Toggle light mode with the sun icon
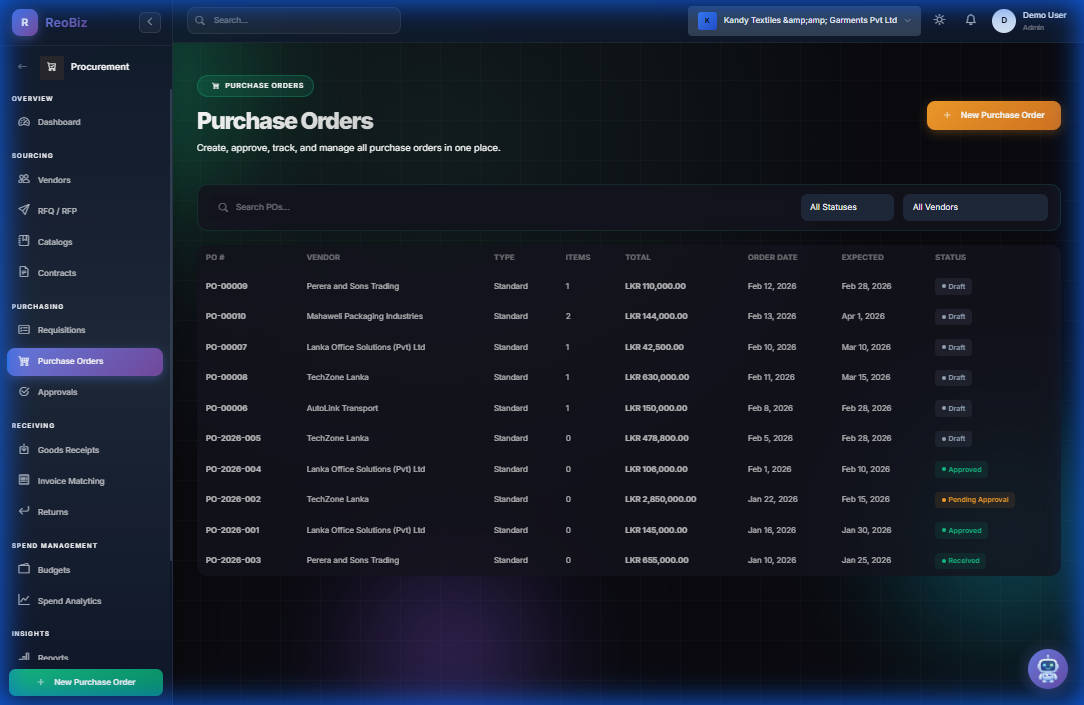 (x=938, y=19)
